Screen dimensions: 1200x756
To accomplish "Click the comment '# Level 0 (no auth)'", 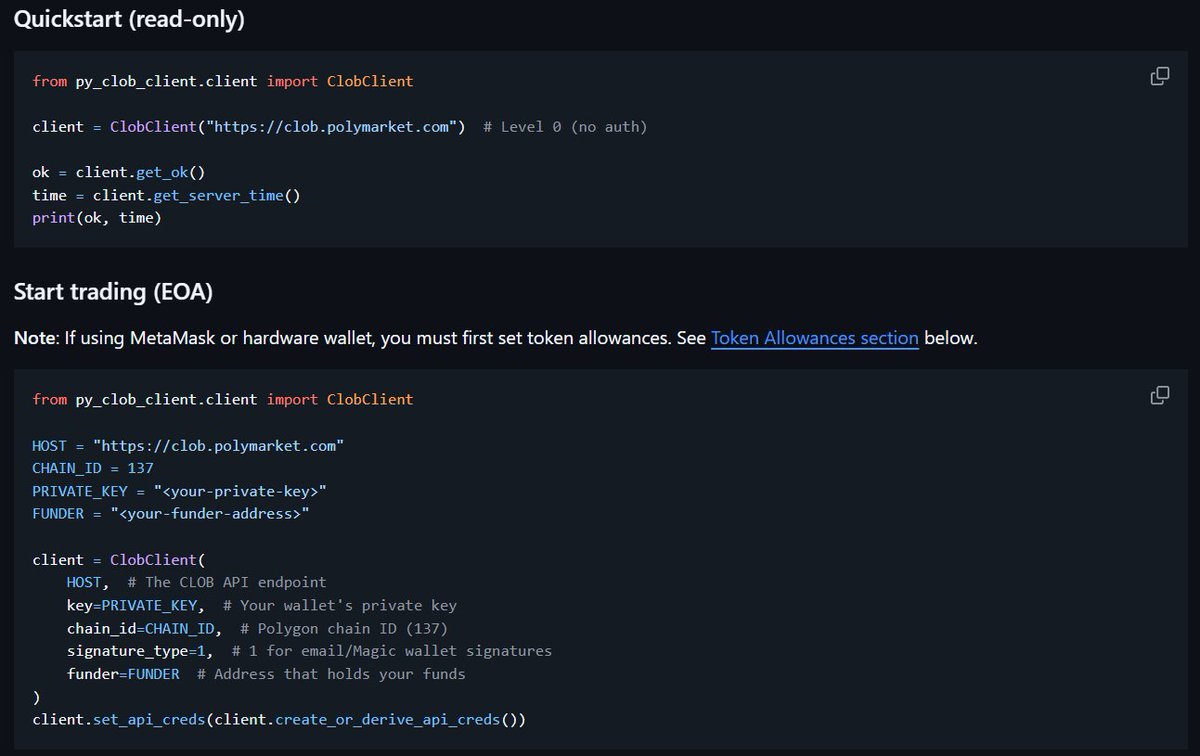I will pyautogui.click(x=565, y=127).
